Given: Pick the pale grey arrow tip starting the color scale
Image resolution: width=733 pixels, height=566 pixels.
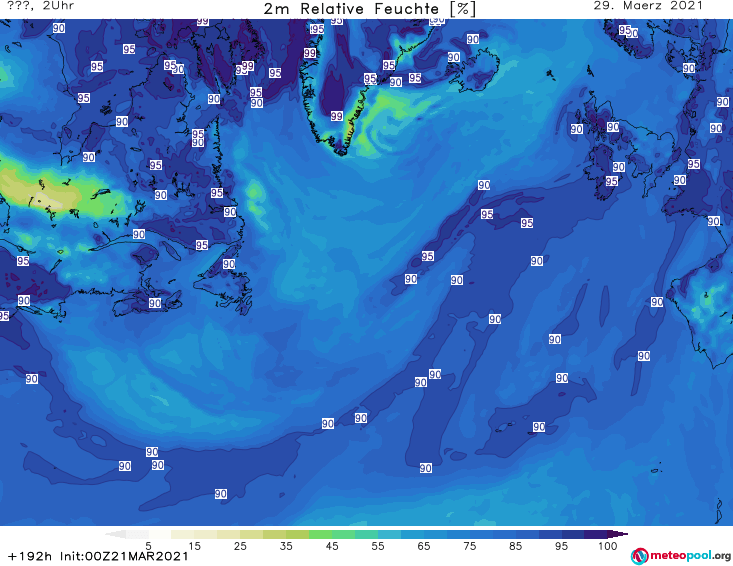Looking at the screenshot, I should pos(115,534).
